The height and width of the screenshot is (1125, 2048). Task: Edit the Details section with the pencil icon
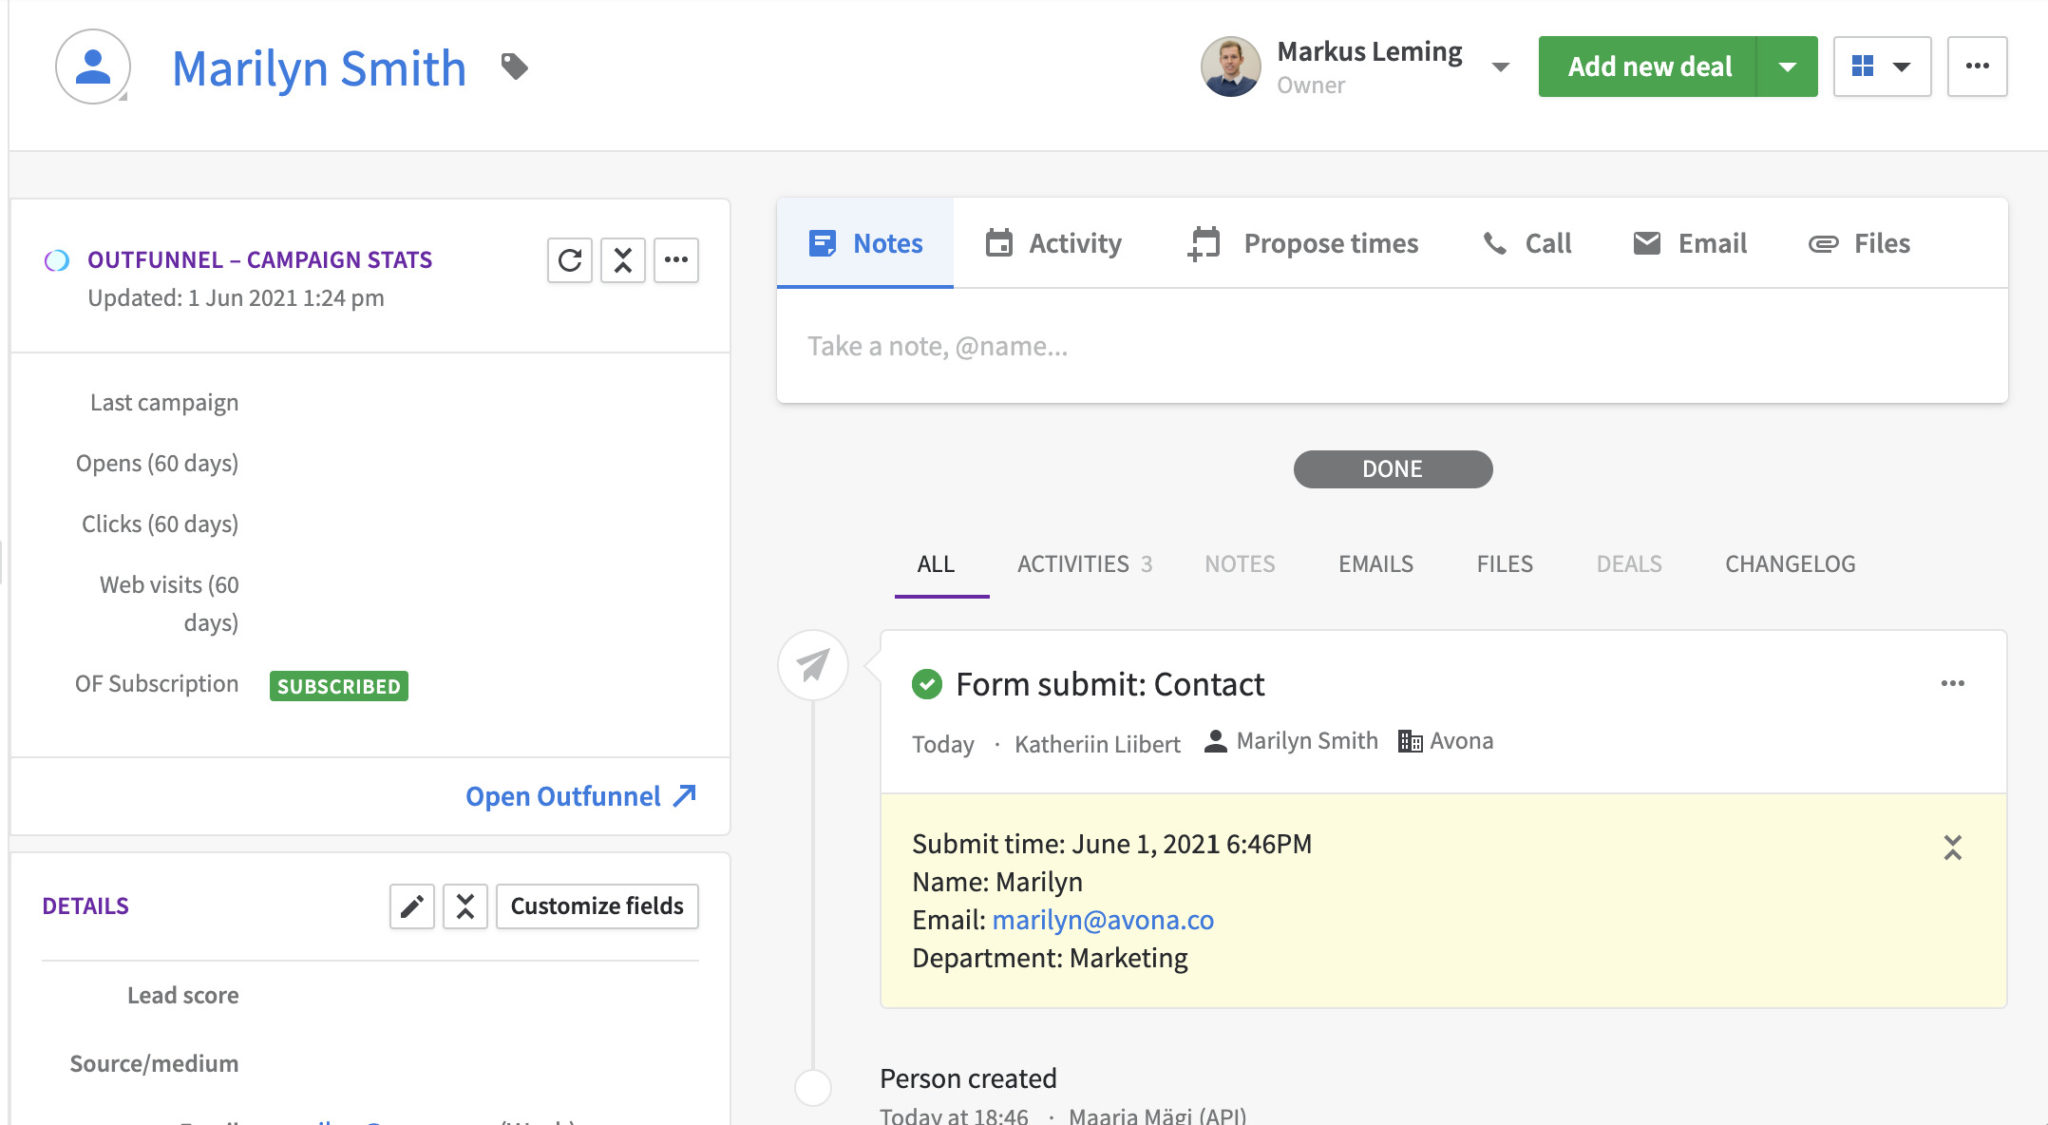click(411, 906)
